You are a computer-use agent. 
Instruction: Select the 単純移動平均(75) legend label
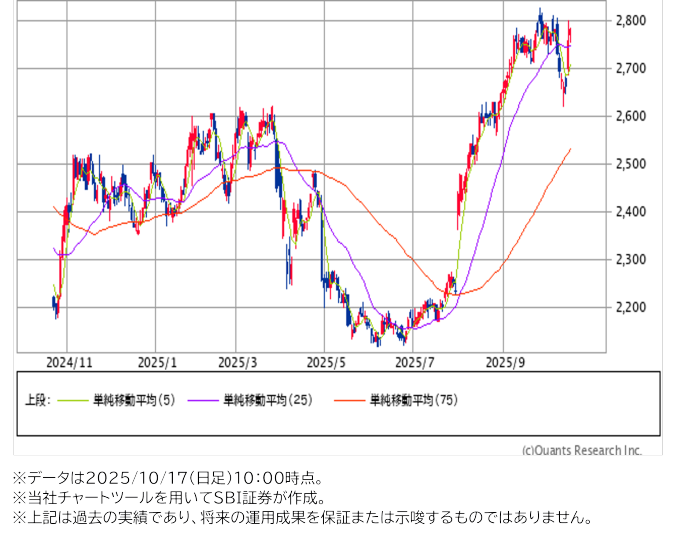[x=414, y=400]
